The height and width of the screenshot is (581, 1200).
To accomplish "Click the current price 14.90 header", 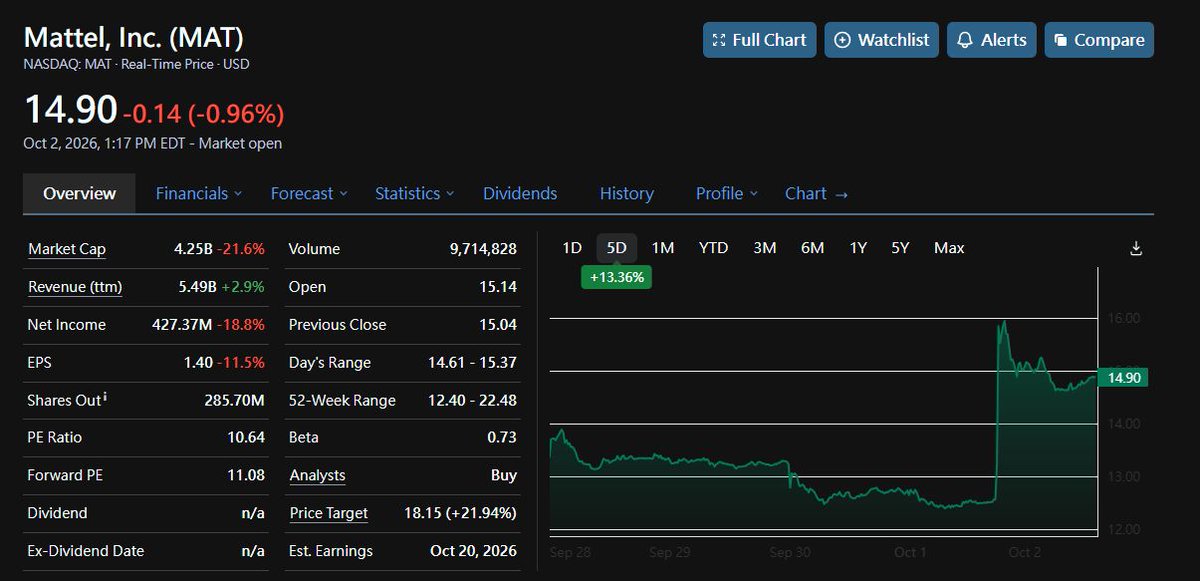I will [x=70, y=110].
